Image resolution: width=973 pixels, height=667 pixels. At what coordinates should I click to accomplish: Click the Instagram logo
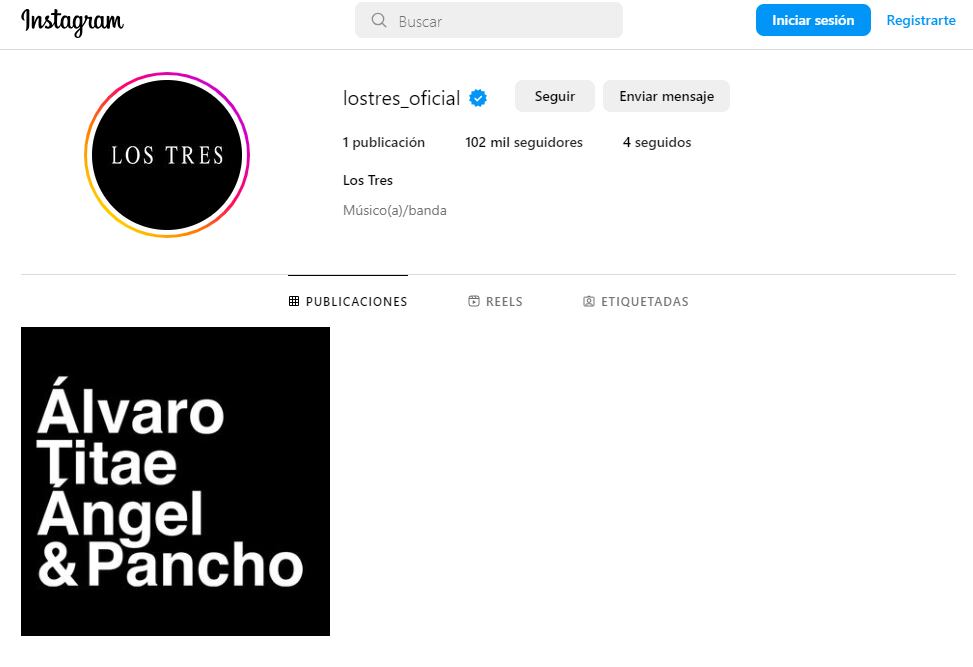[72, 22]
